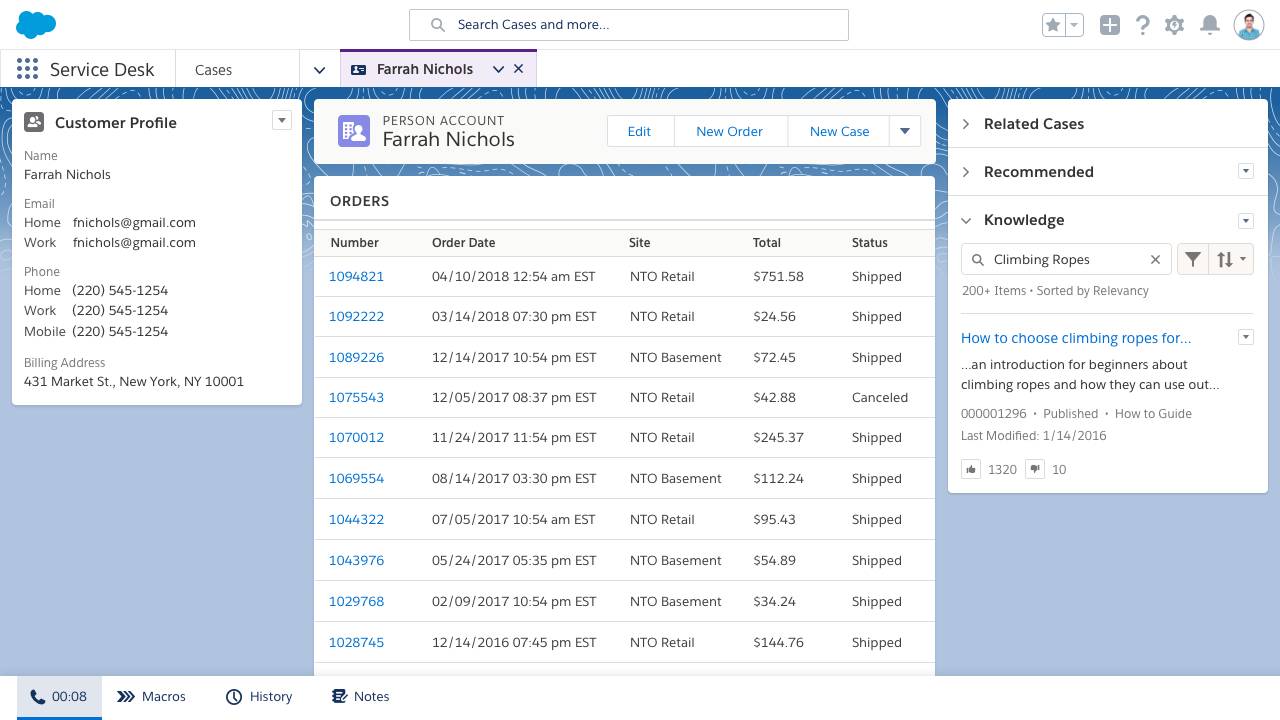Open order number 1028745
This screenshot has height=720, width=1280.
356,643
